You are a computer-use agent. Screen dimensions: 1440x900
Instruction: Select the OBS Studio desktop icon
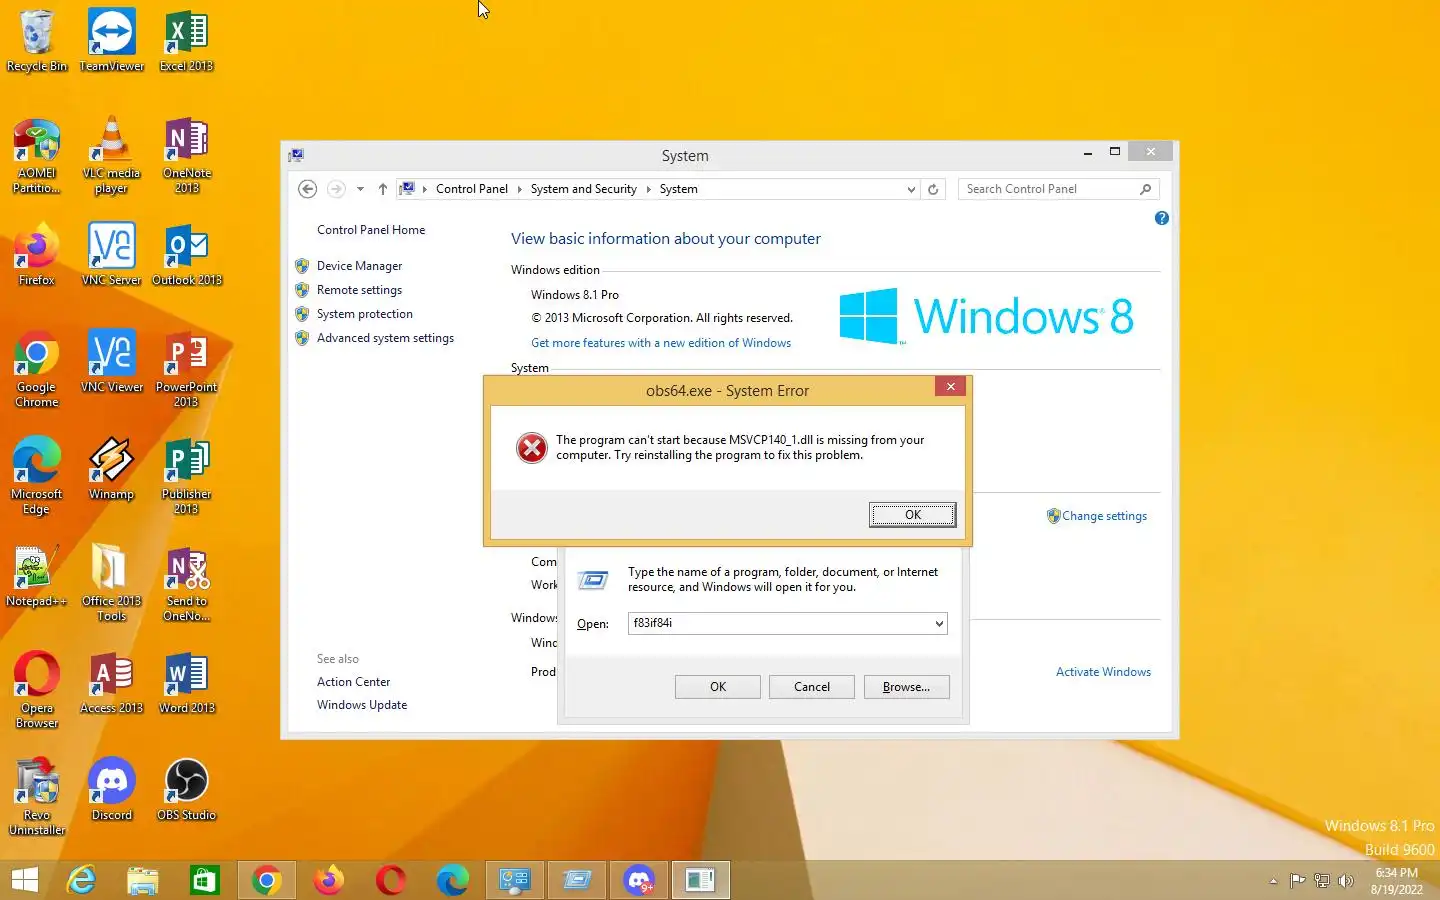click(186, 790)
